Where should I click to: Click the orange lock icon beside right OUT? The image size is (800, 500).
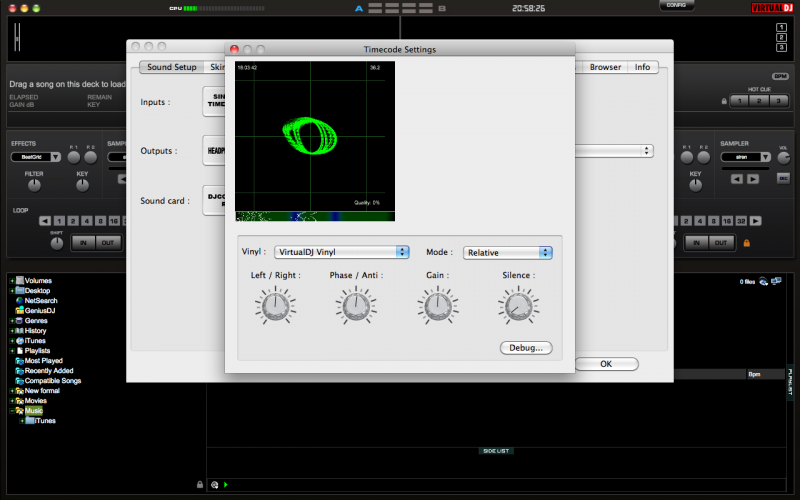coord(746,243)
